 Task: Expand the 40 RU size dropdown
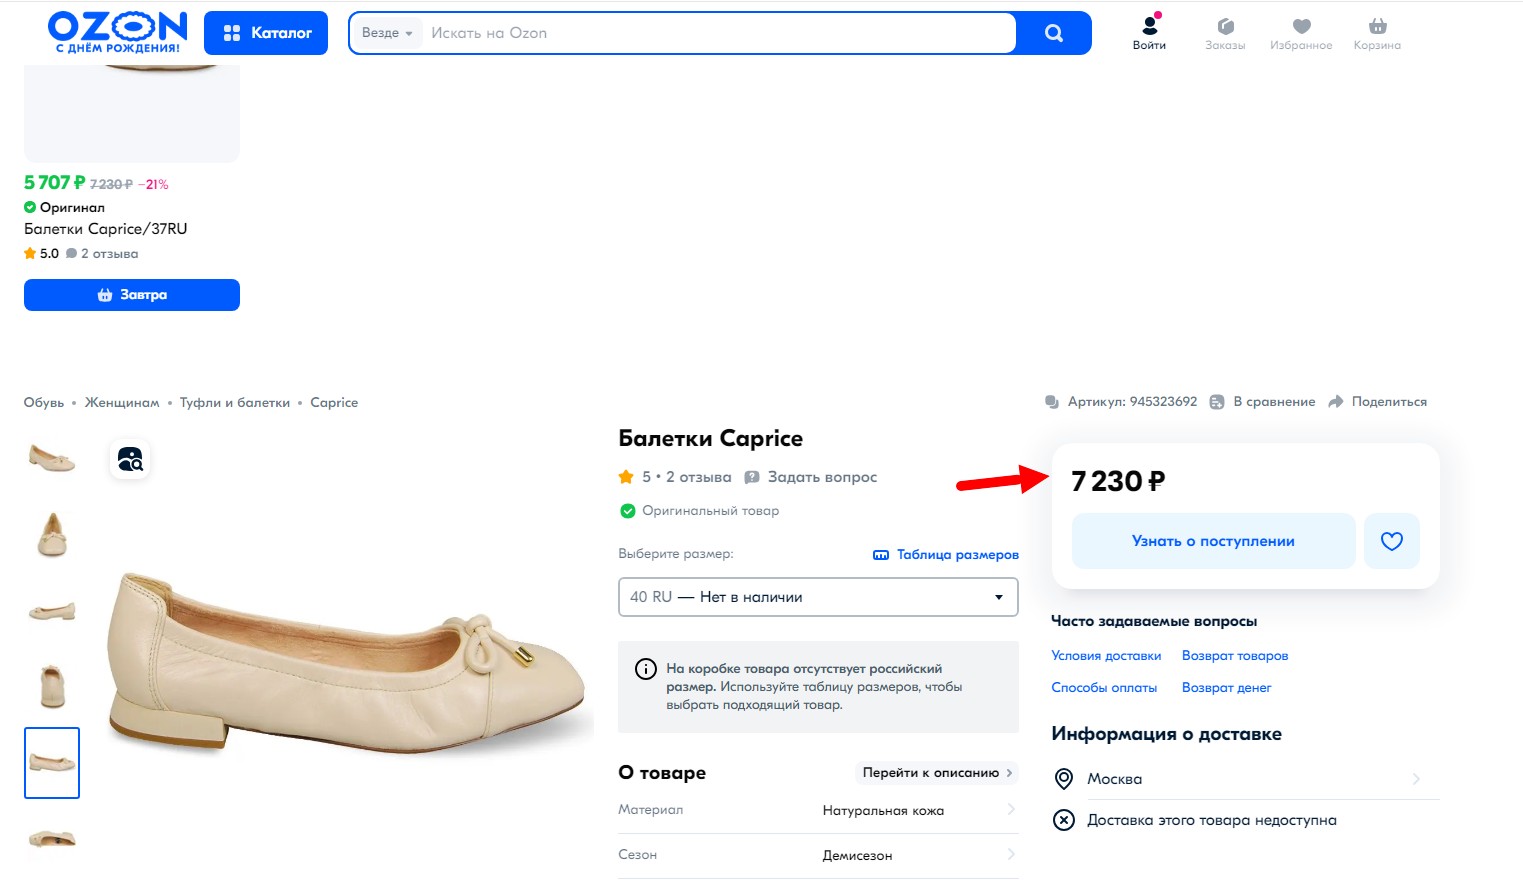point(818,597)
